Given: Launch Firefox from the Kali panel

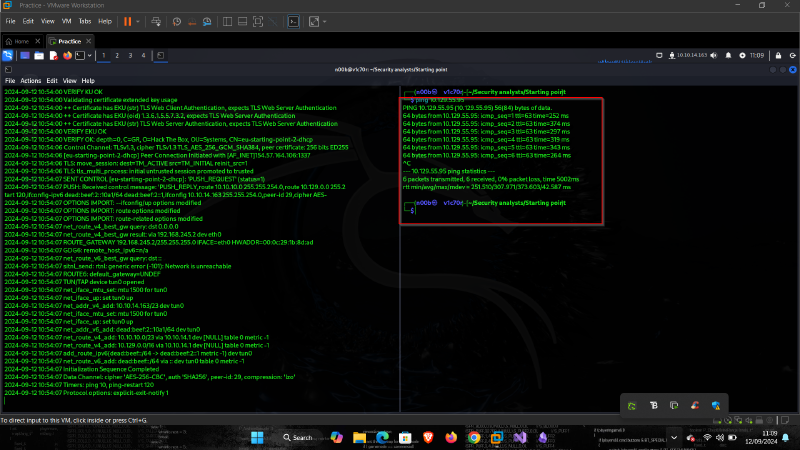Looking at the screenshot, I should (x=68, y=55).
